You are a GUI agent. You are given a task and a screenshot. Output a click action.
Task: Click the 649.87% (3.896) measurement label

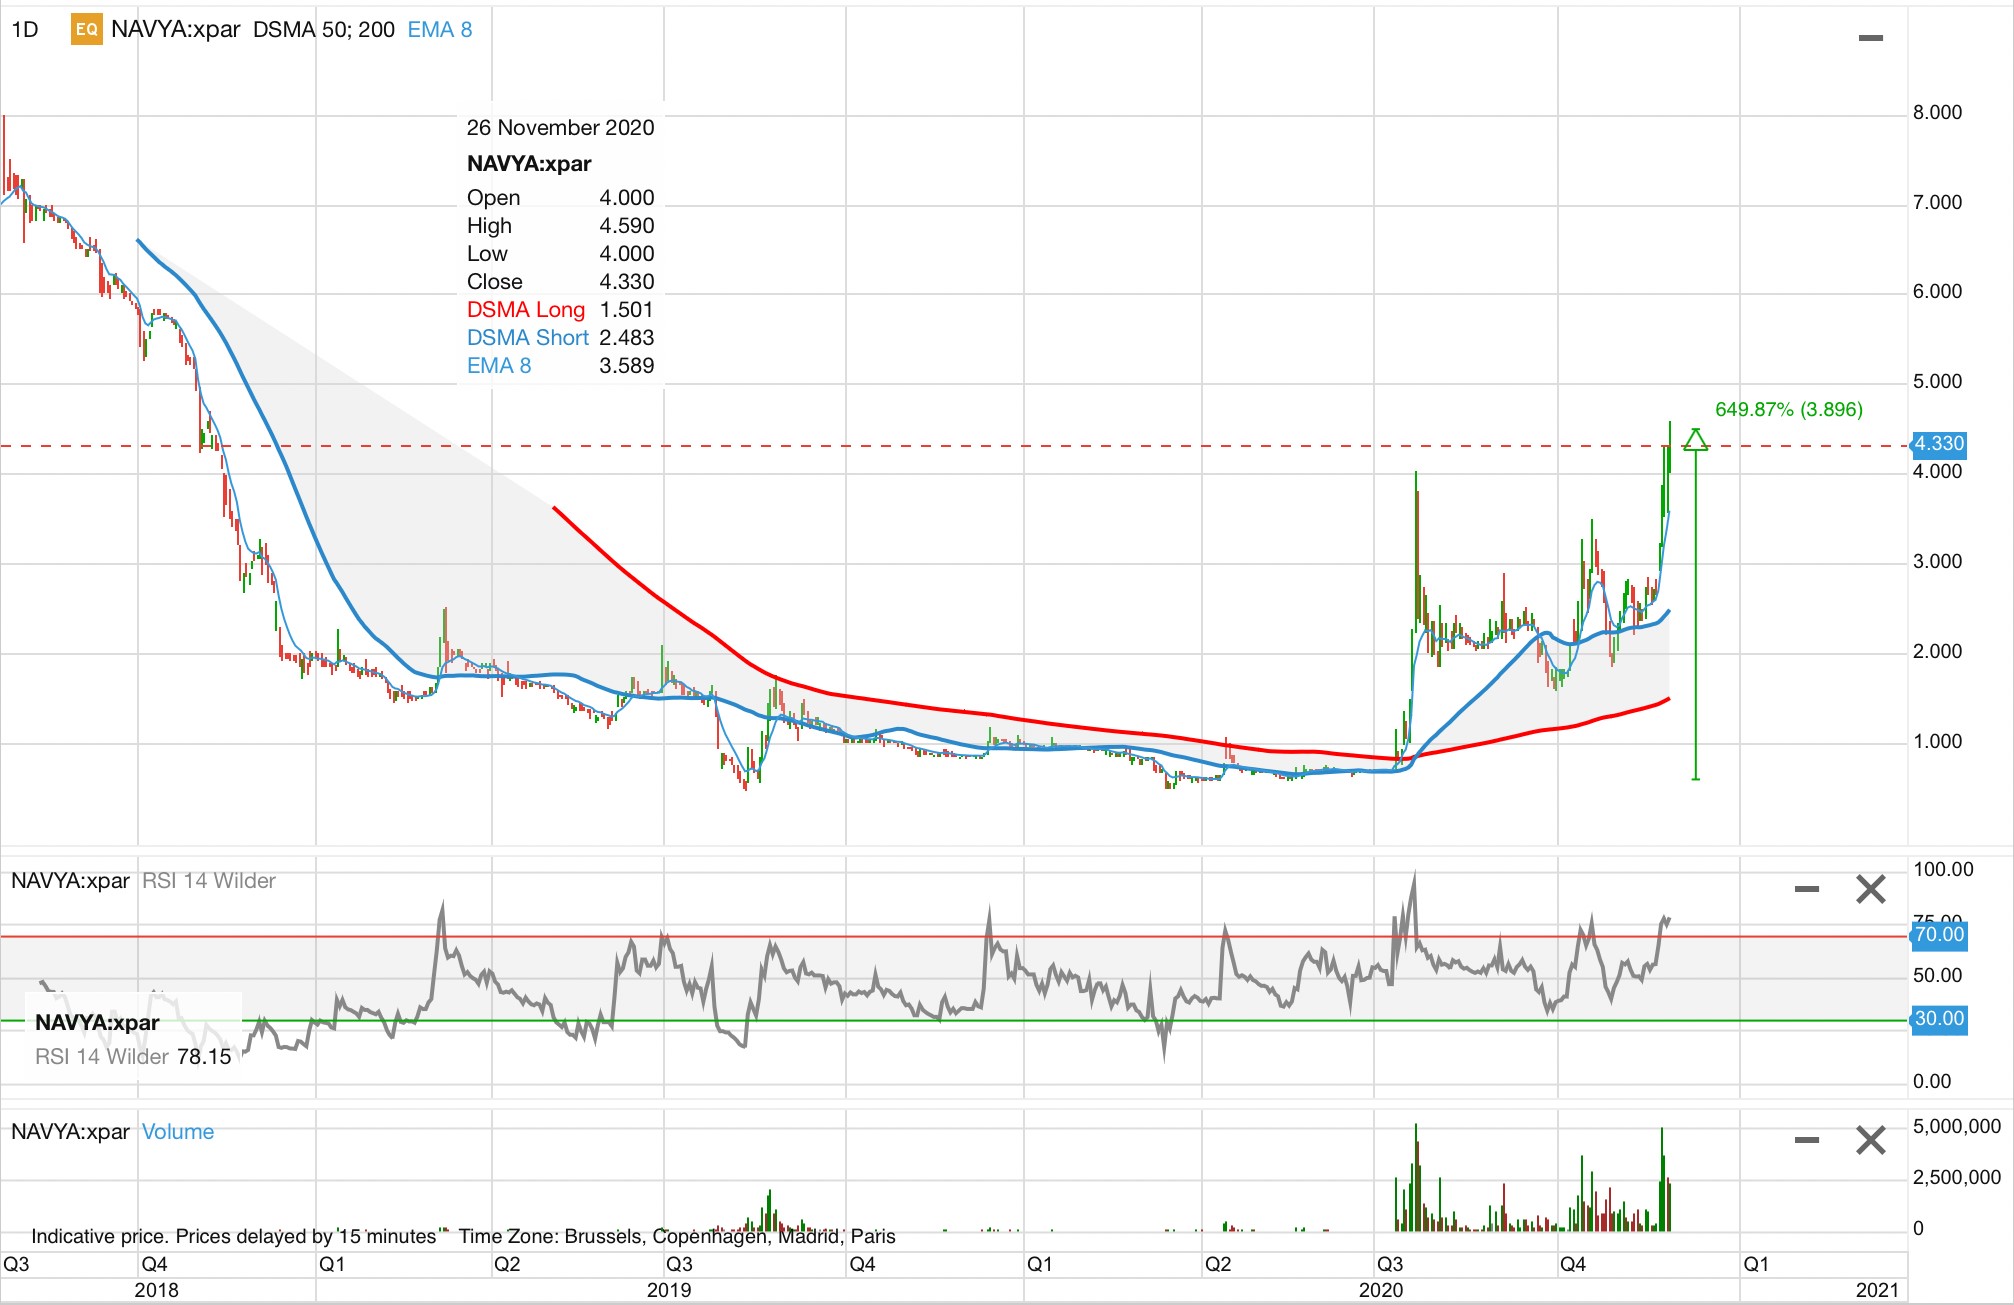click(x=1789, y=409)
